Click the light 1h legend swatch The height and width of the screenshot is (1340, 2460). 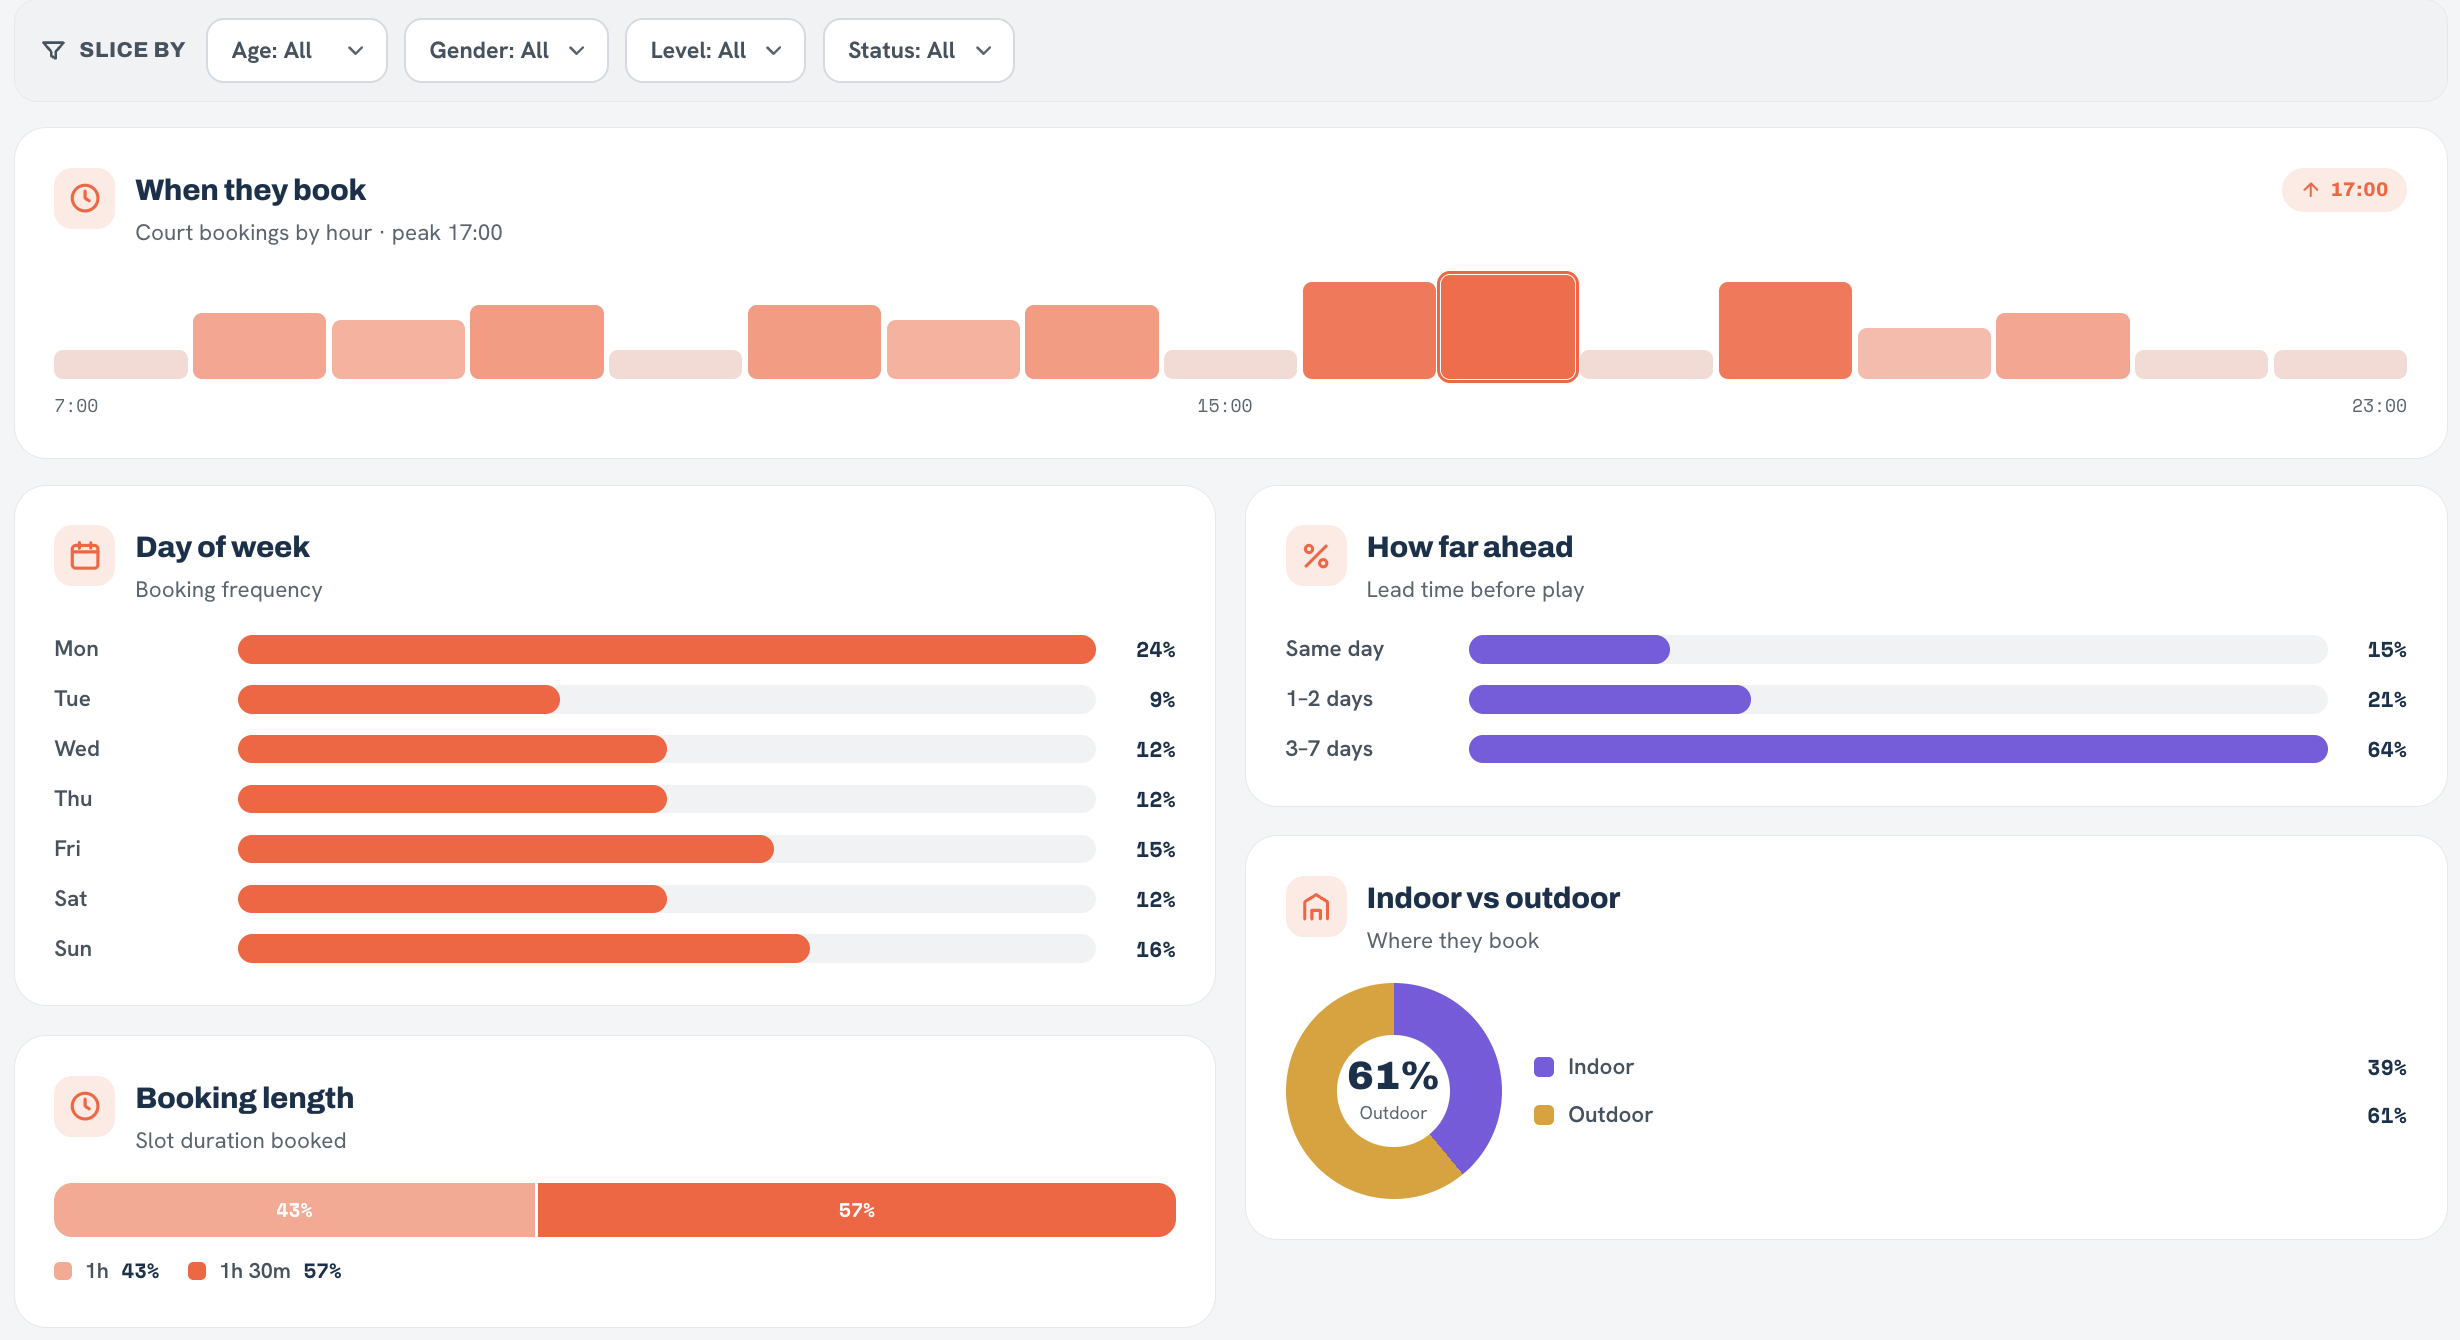point(63,1271)
